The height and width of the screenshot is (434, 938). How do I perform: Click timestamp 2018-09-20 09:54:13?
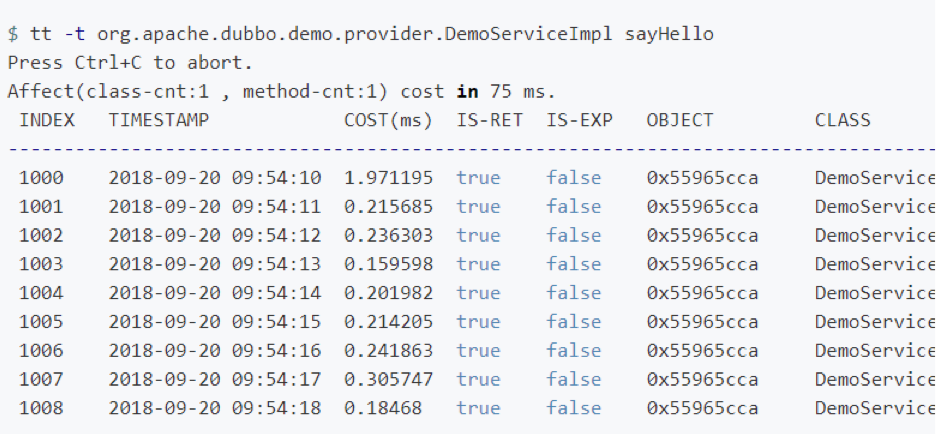click(215, 265)
